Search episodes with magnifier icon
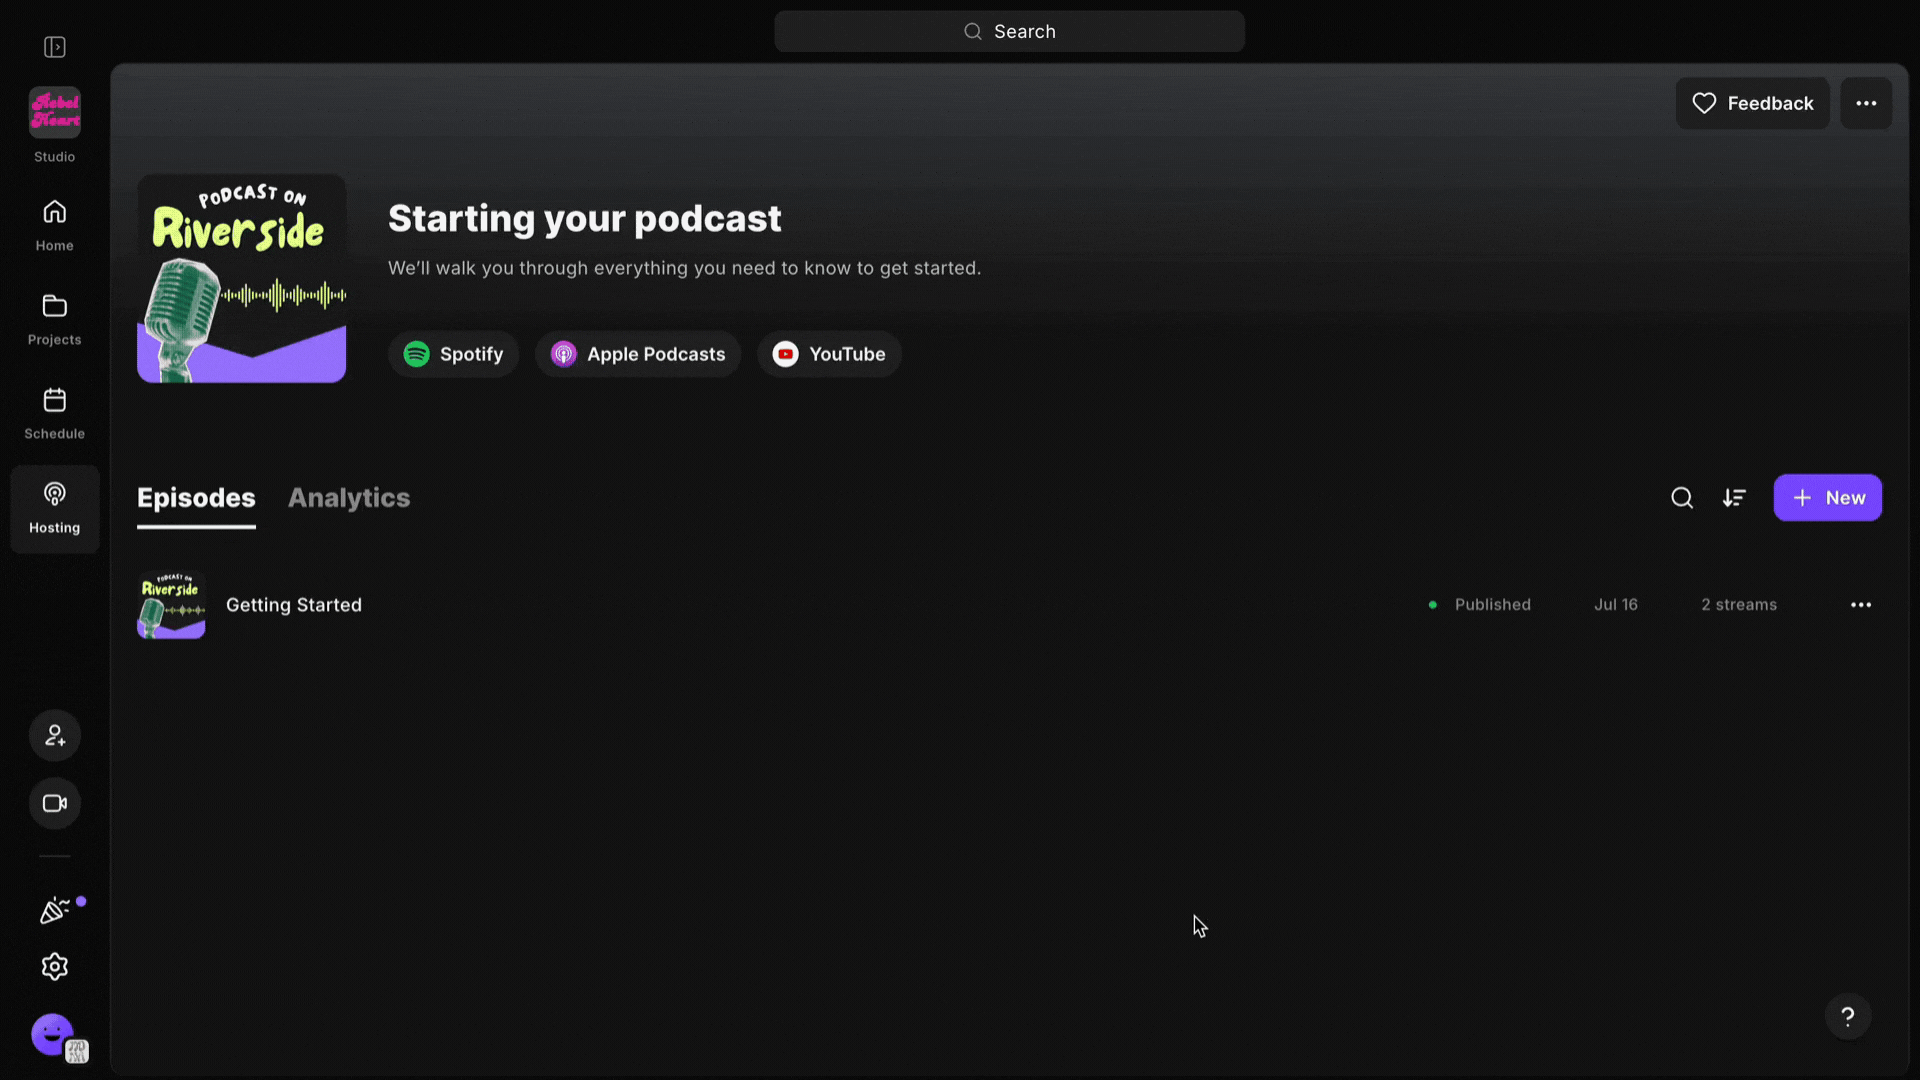Viewport: 1920px width, 1080px height. [1682, 498]
